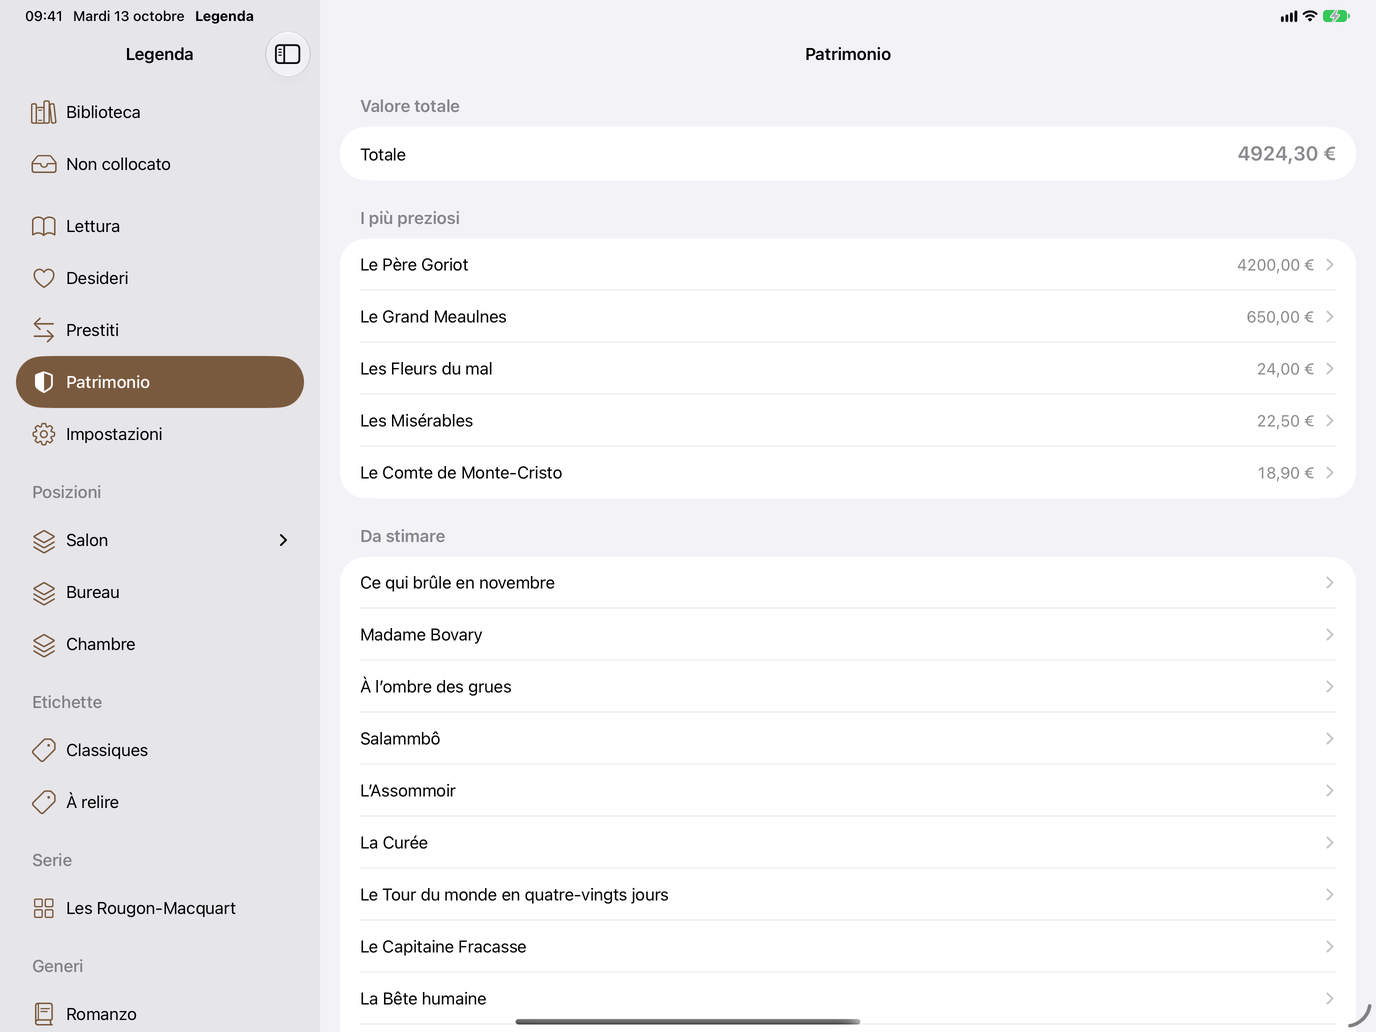Viewport: 1376px width, 1032px height.
Task: Open Les Fleurs du mal chevron
Action: pyautogui.click(x=1330, y=369)
